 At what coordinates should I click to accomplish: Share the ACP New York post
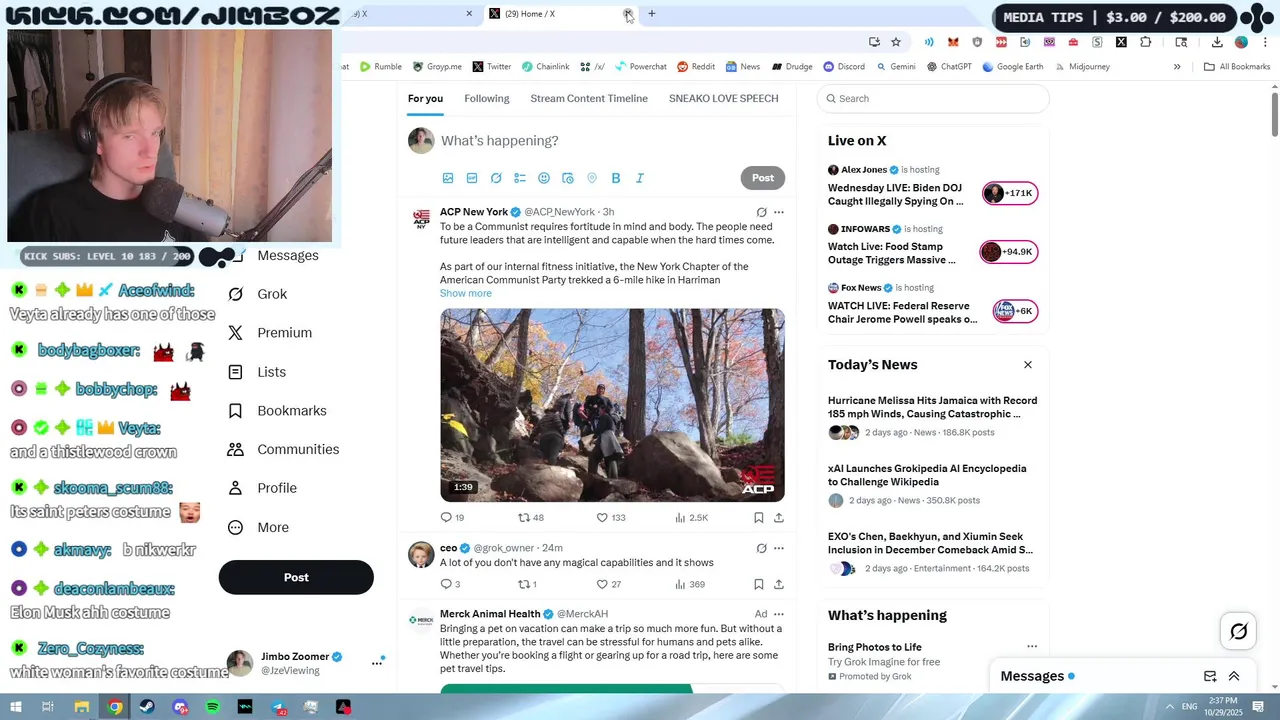click(x=779, y=517)
